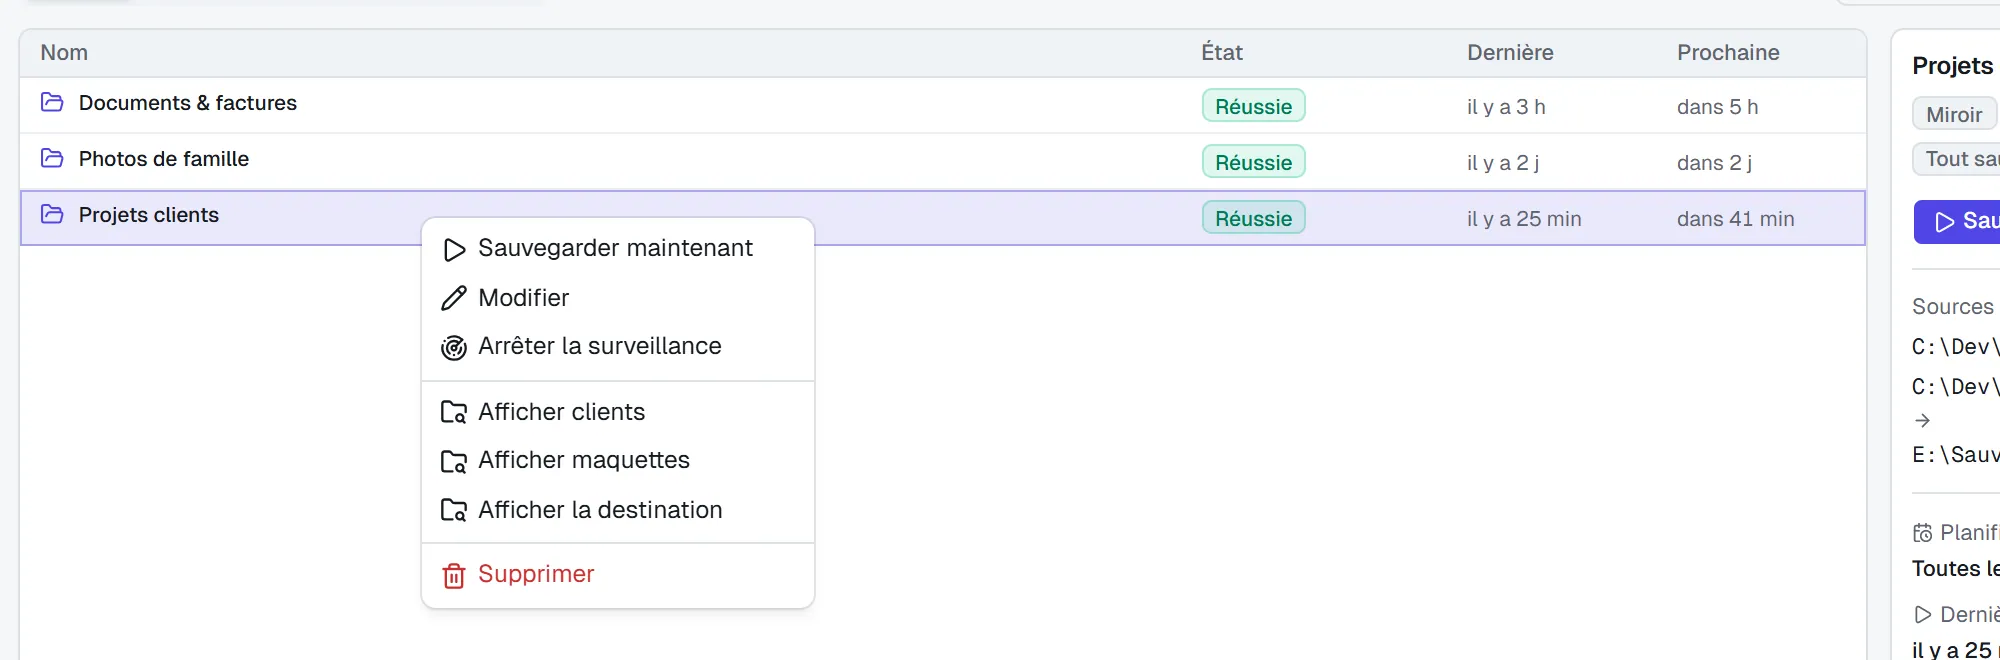Image resolution: width=2000 pixels, height=660 pixels.
Task: Choose Sauvegarder maintenant from the context menu
Action: (x=618, y=248)
